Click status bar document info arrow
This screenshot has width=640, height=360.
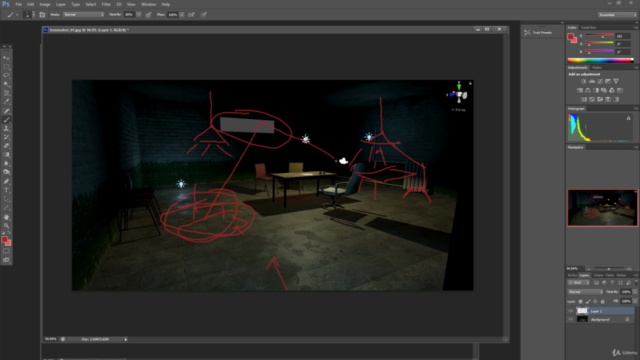click(126, 339)
